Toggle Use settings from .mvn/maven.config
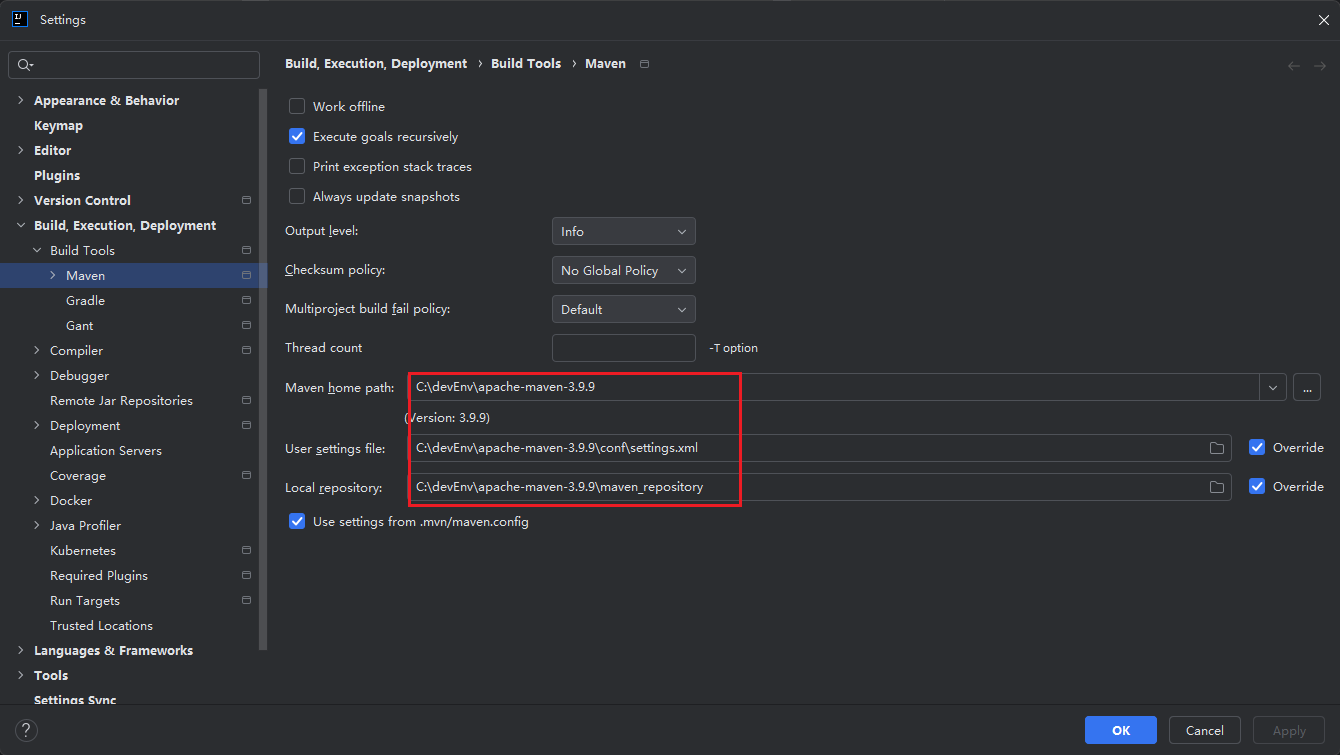This screenshot has height=755, width=1340. click(x=297, y=521)
